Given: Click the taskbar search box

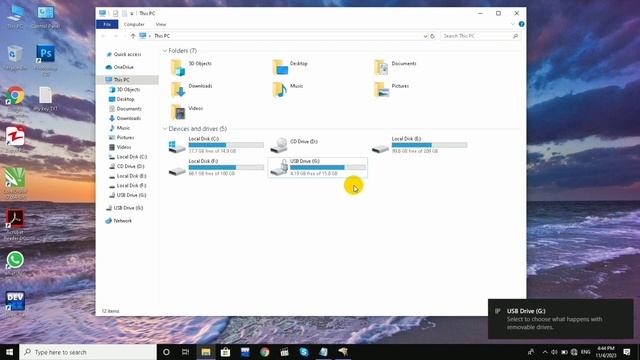Looking at the screenshot, I should [88, 352].
